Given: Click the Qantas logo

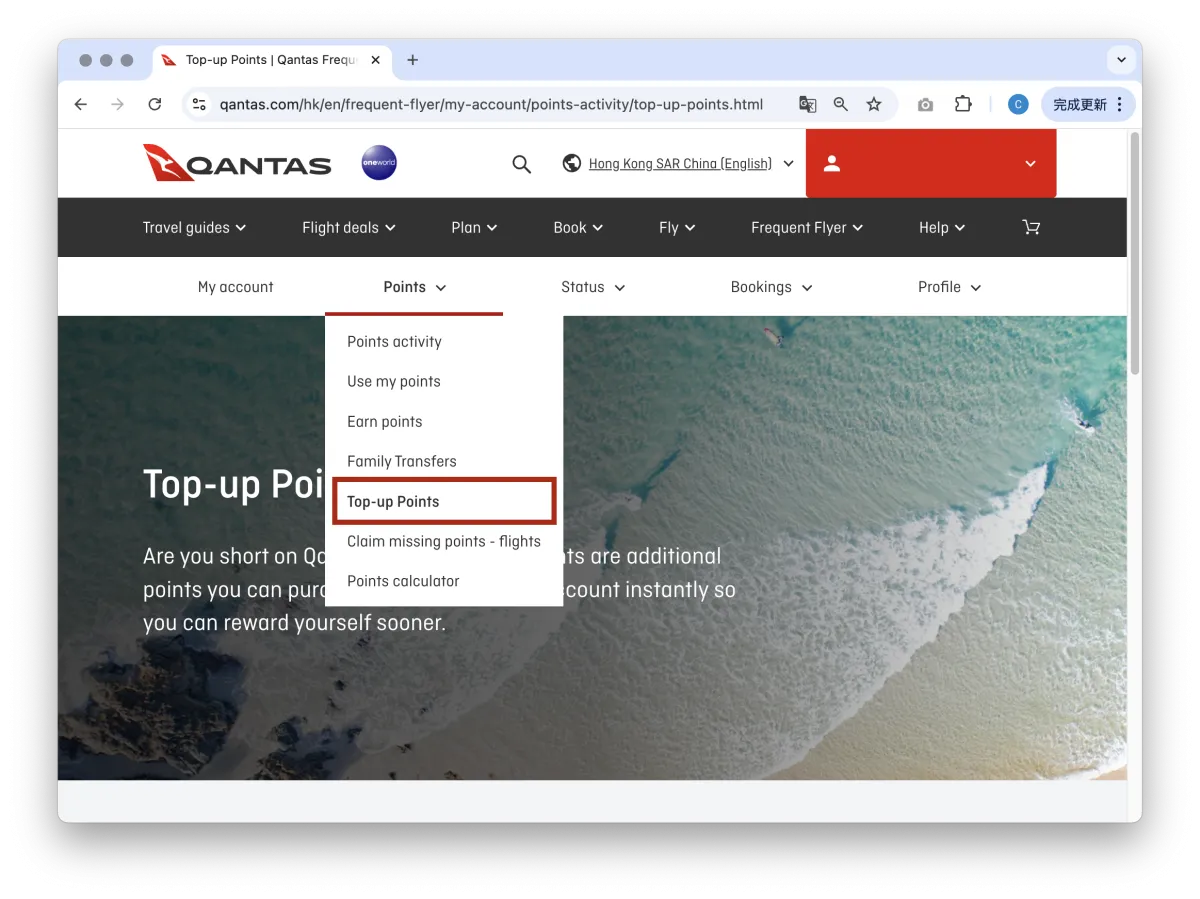Looking at the screenshot, I should click(x=237, y=163).
